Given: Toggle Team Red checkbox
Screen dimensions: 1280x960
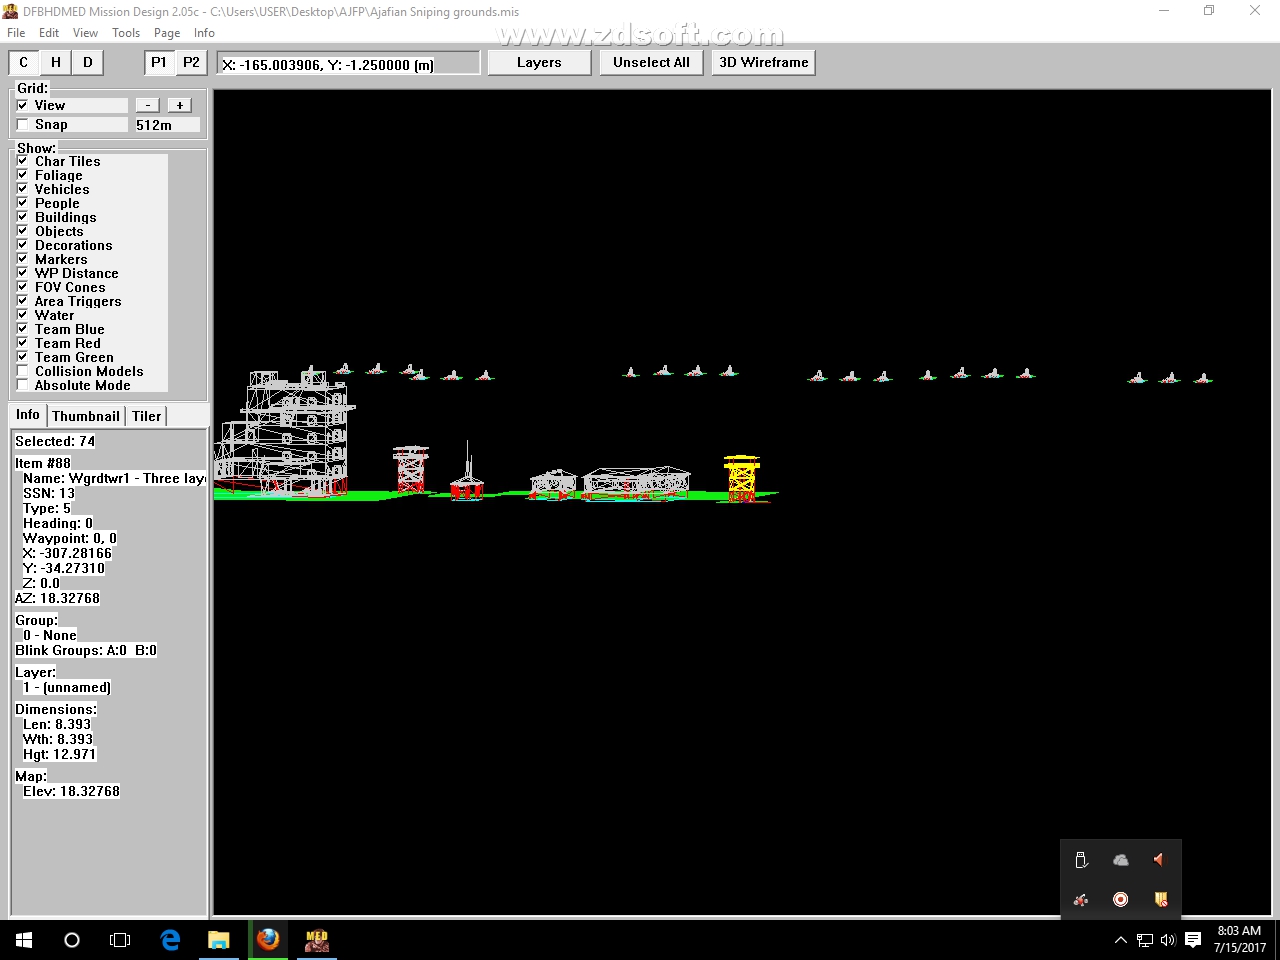Looking at the screenshot, I should pyautogui.click(x=23, y=343).
